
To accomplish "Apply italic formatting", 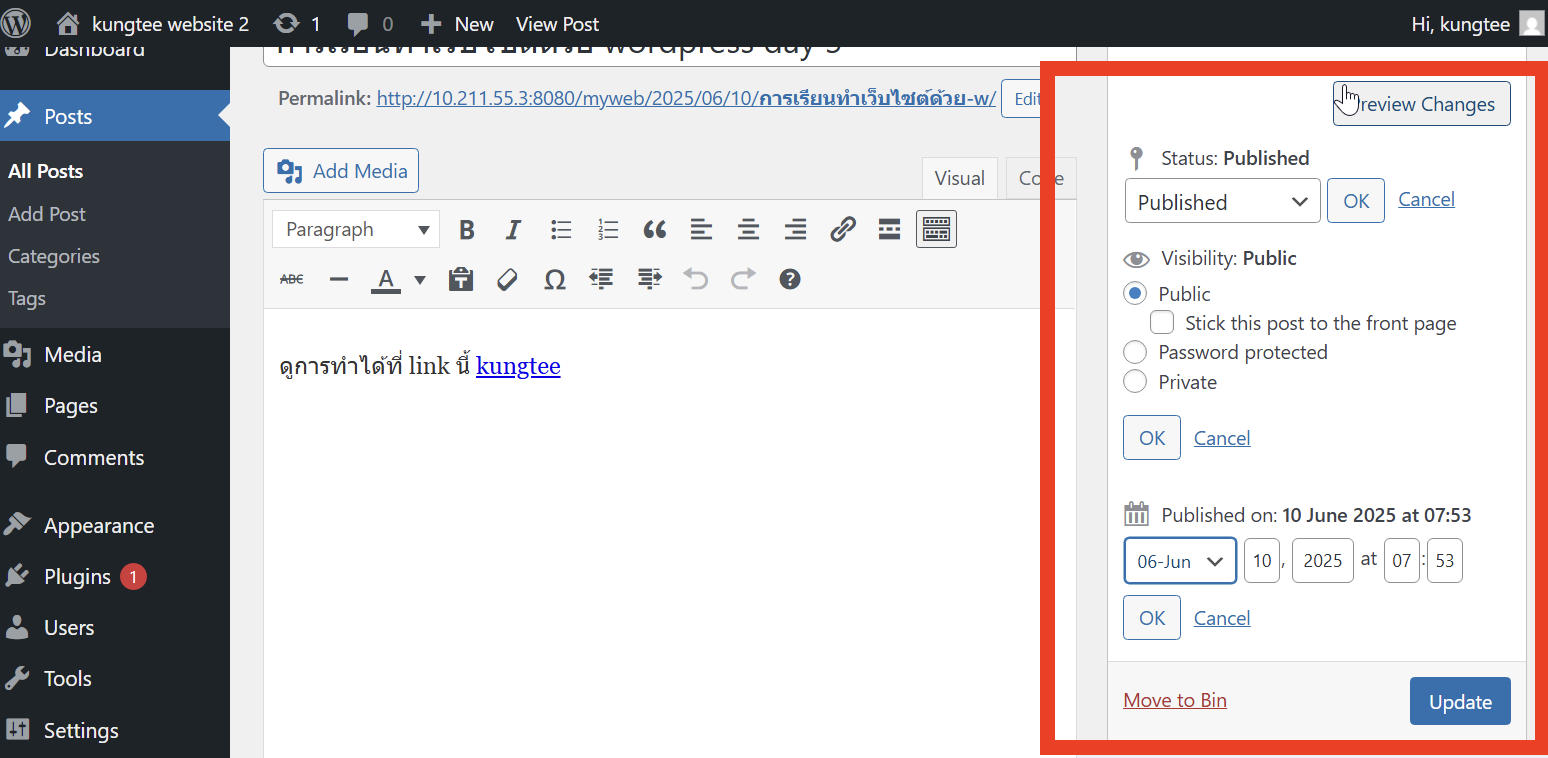I will tap(513, 230).
